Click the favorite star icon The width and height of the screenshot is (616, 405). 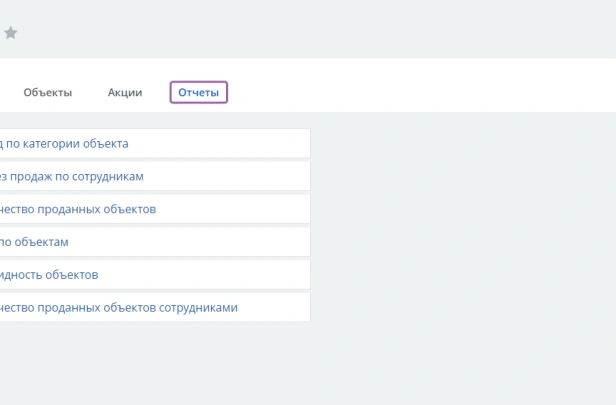click(11, 33)
